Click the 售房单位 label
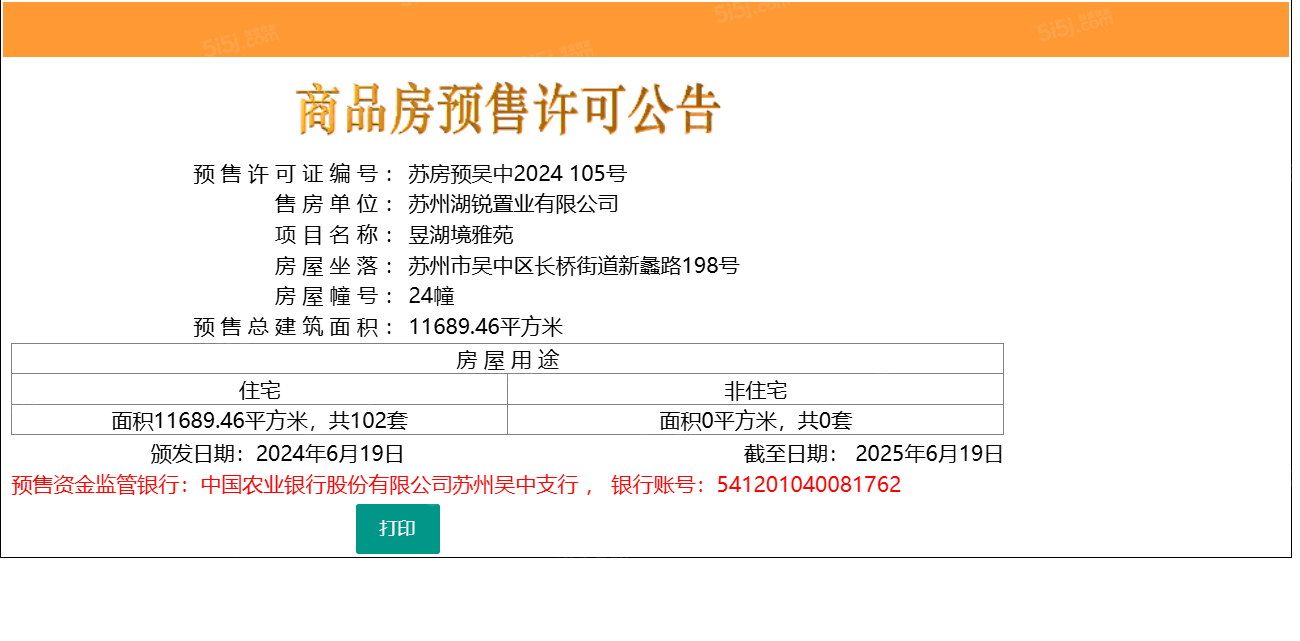The height and width of the screenshot is (641, 1300). [x=336, y=205]
